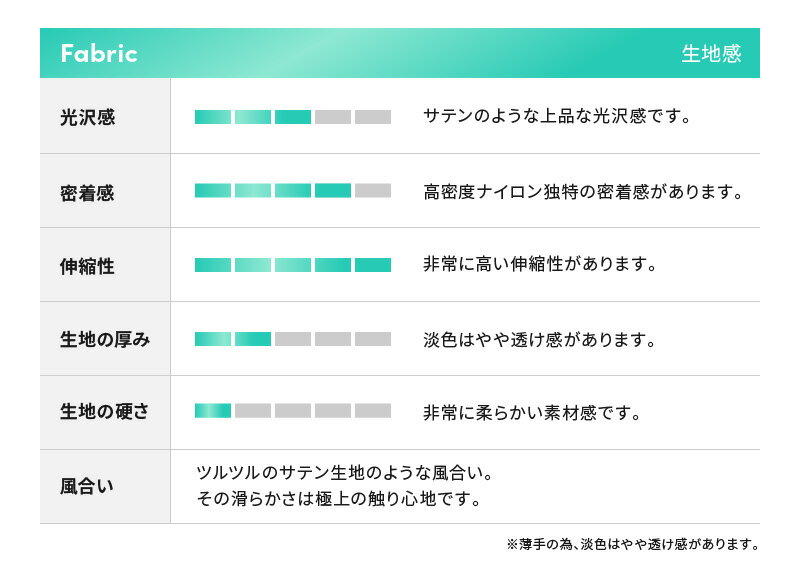Click the Fabric header title

click(x=99, y=54)
